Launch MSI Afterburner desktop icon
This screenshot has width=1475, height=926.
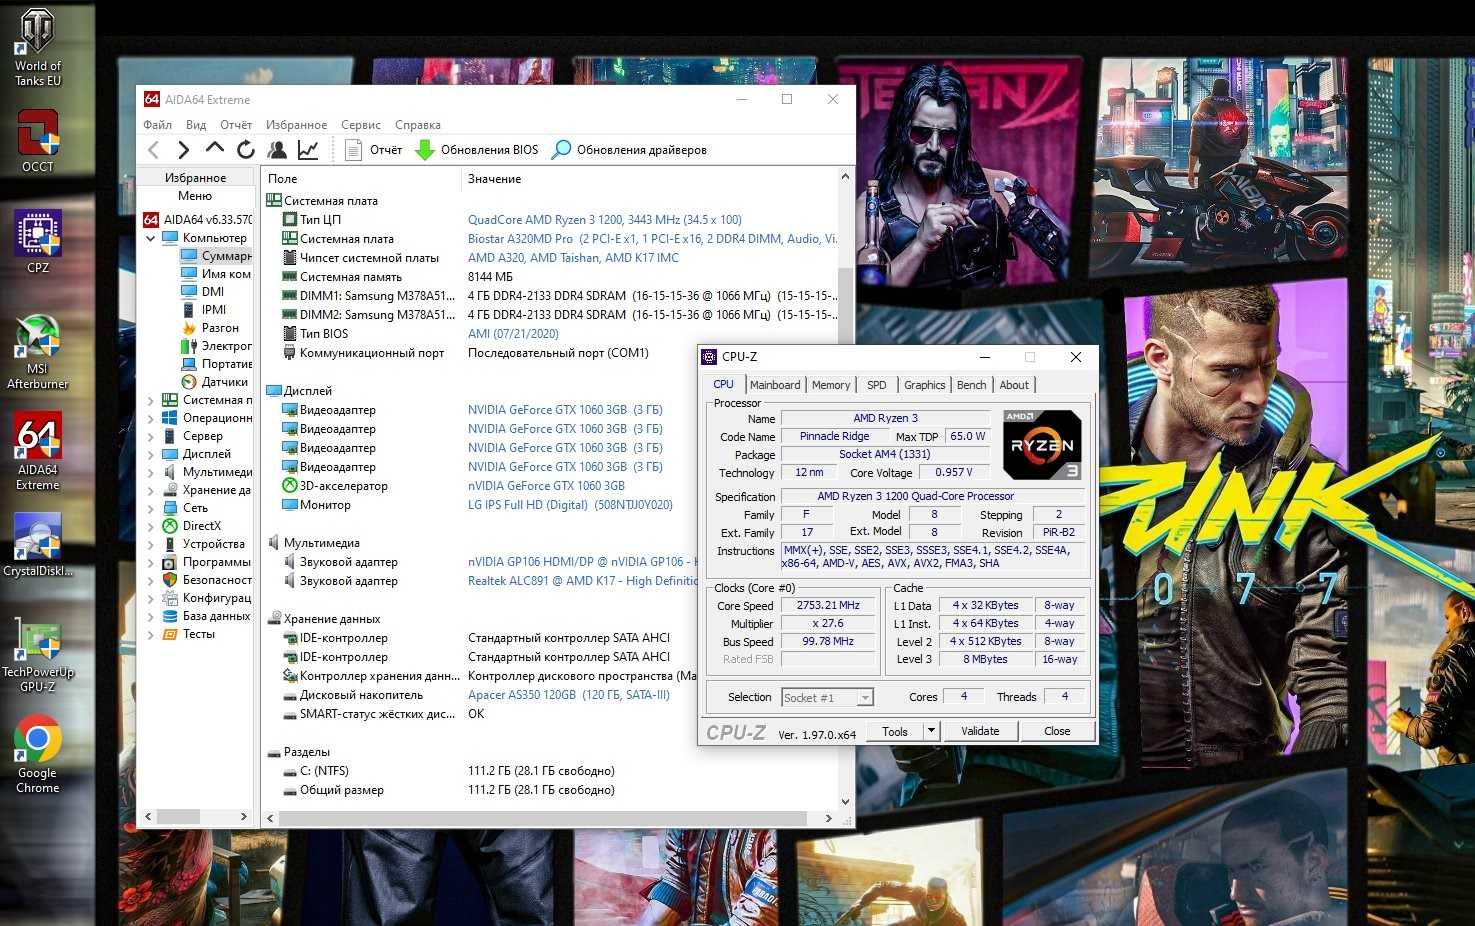coord(38,352)
